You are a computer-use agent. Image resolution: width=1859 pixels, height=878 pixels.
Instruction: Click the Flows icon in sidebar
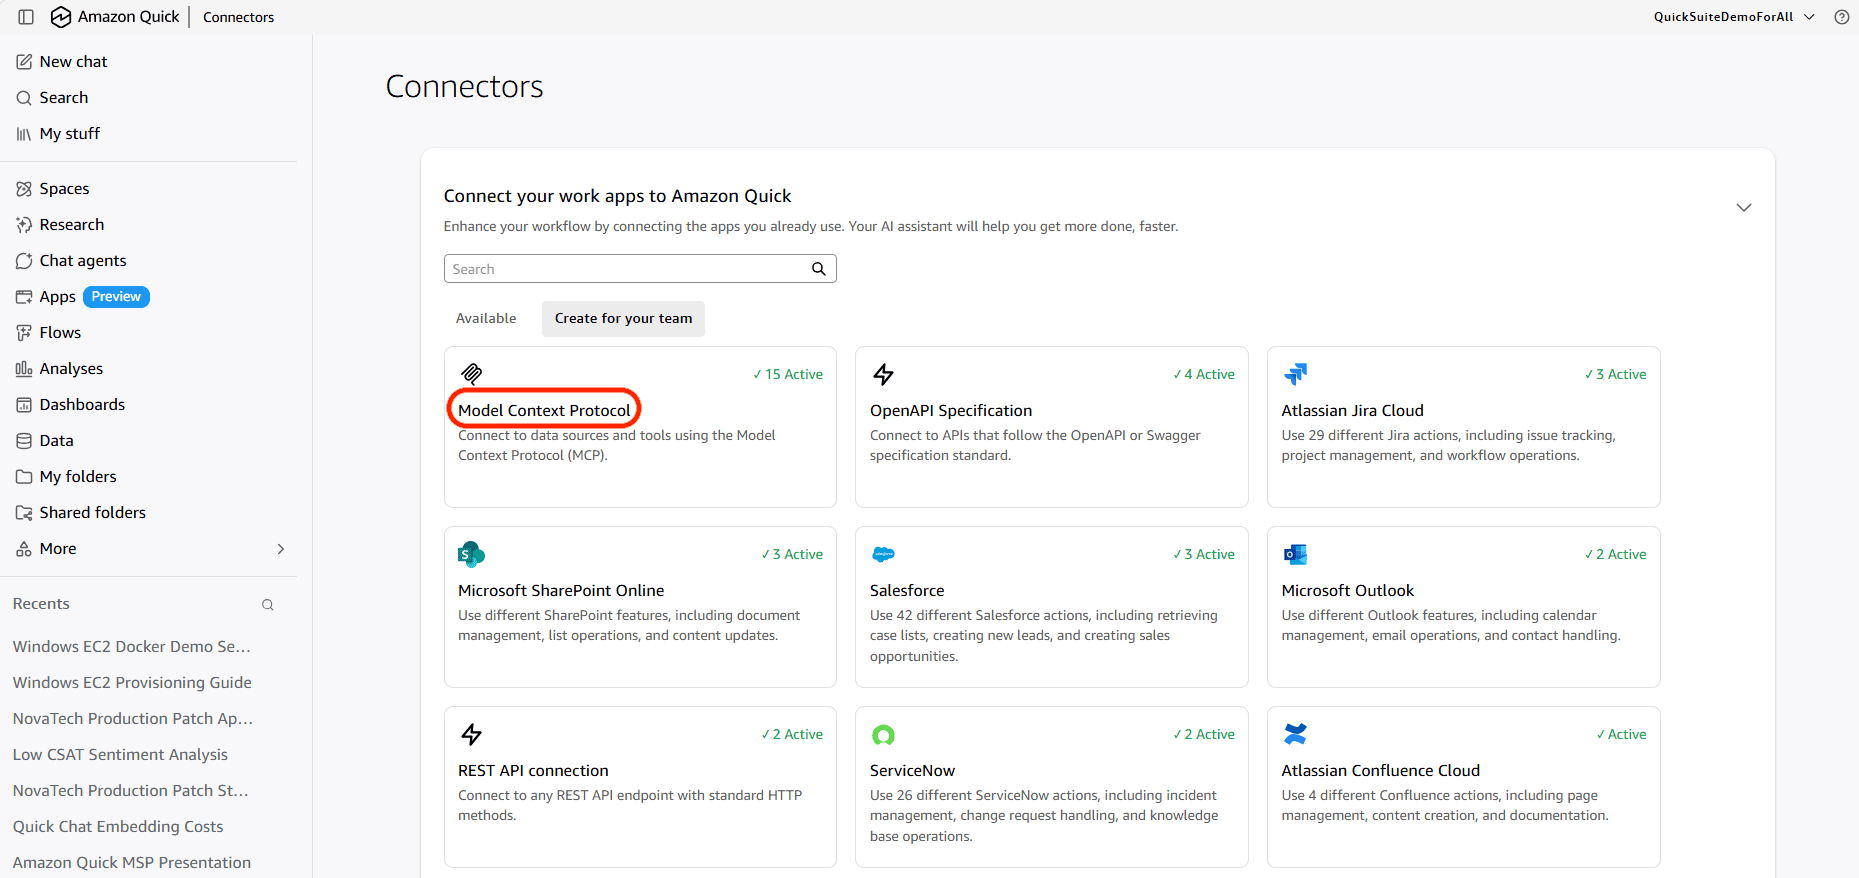tap(24, 333)
